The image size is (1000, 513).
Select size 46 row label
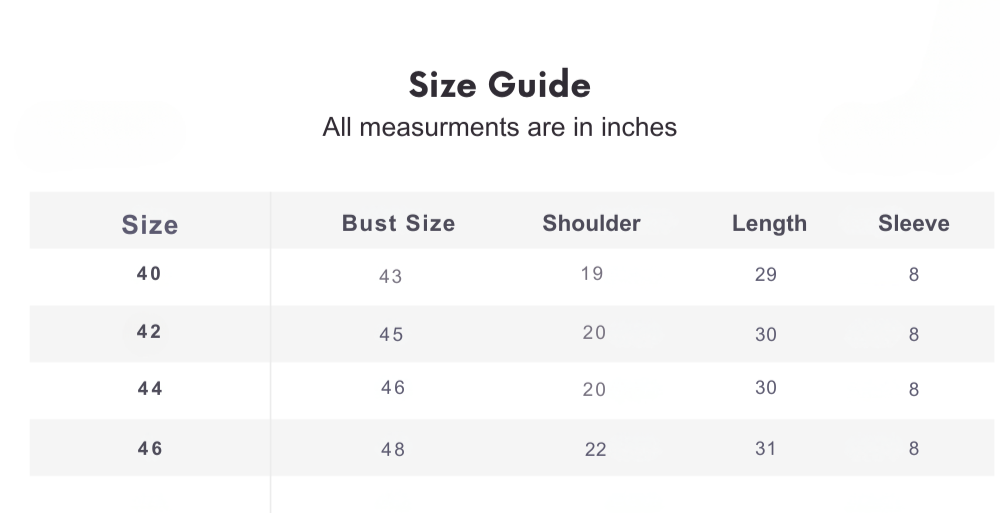[x=150, y=449]
